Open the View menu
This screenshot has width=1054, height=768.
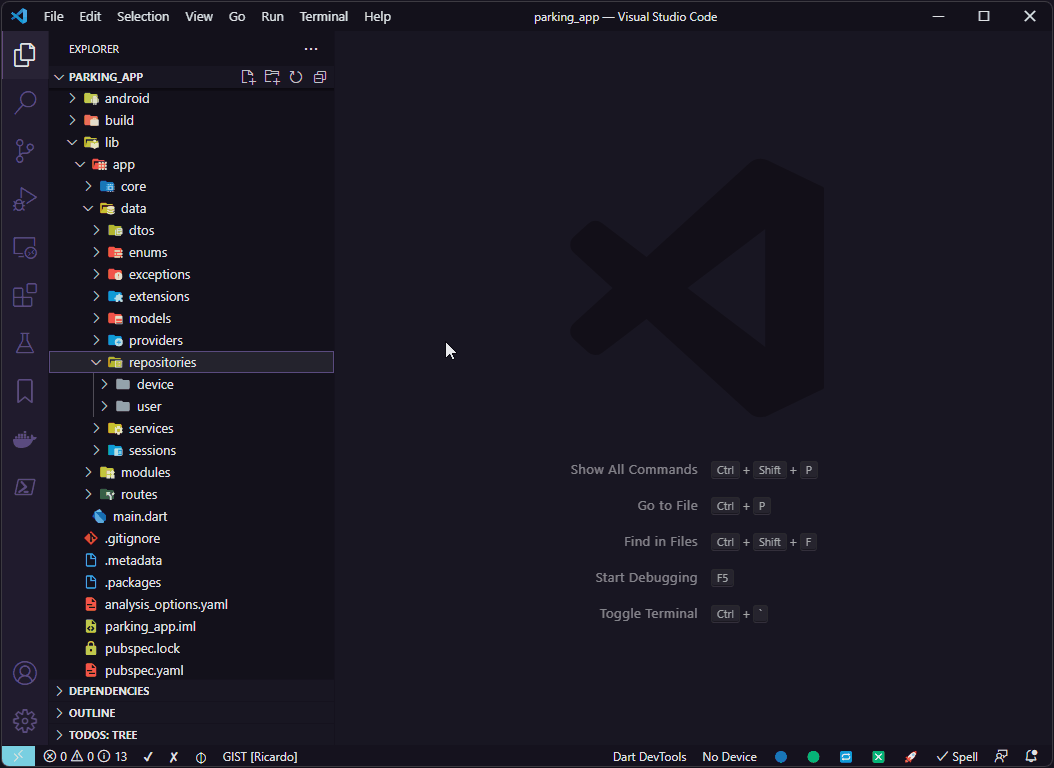[199, 17]
